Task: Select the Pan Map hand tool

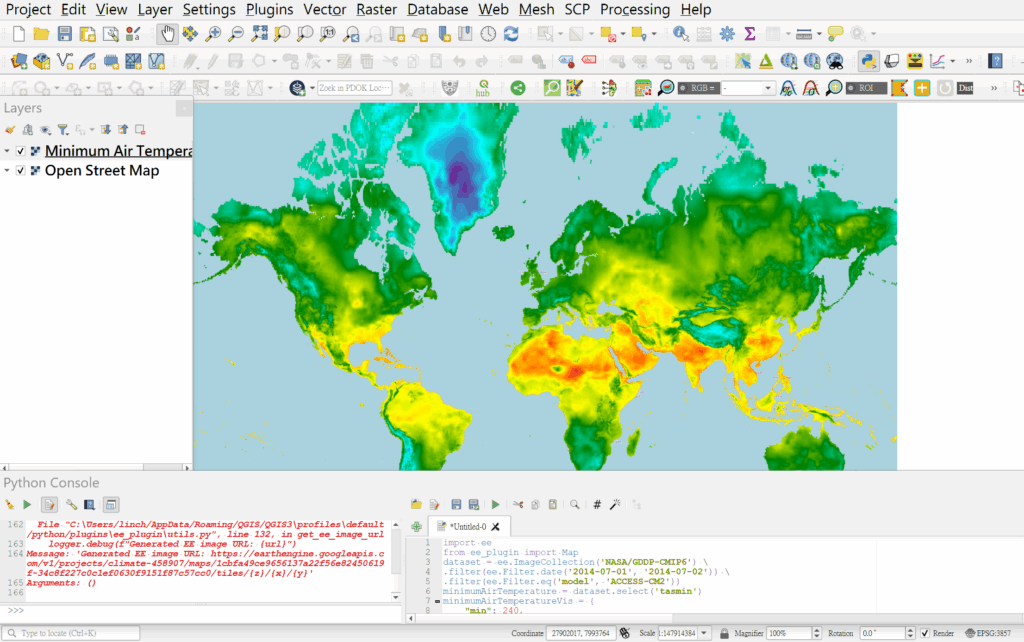Action: pos(167,34)
